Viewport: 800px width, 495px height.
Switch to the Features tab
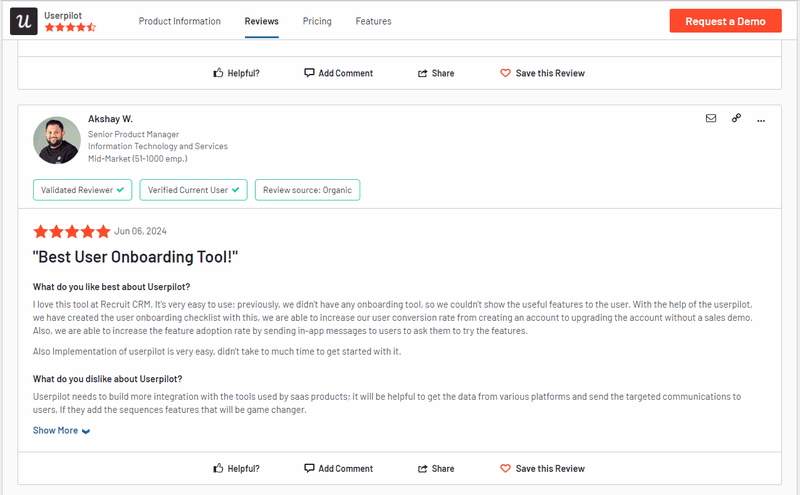pyautogui.click(x=373, y=21)
